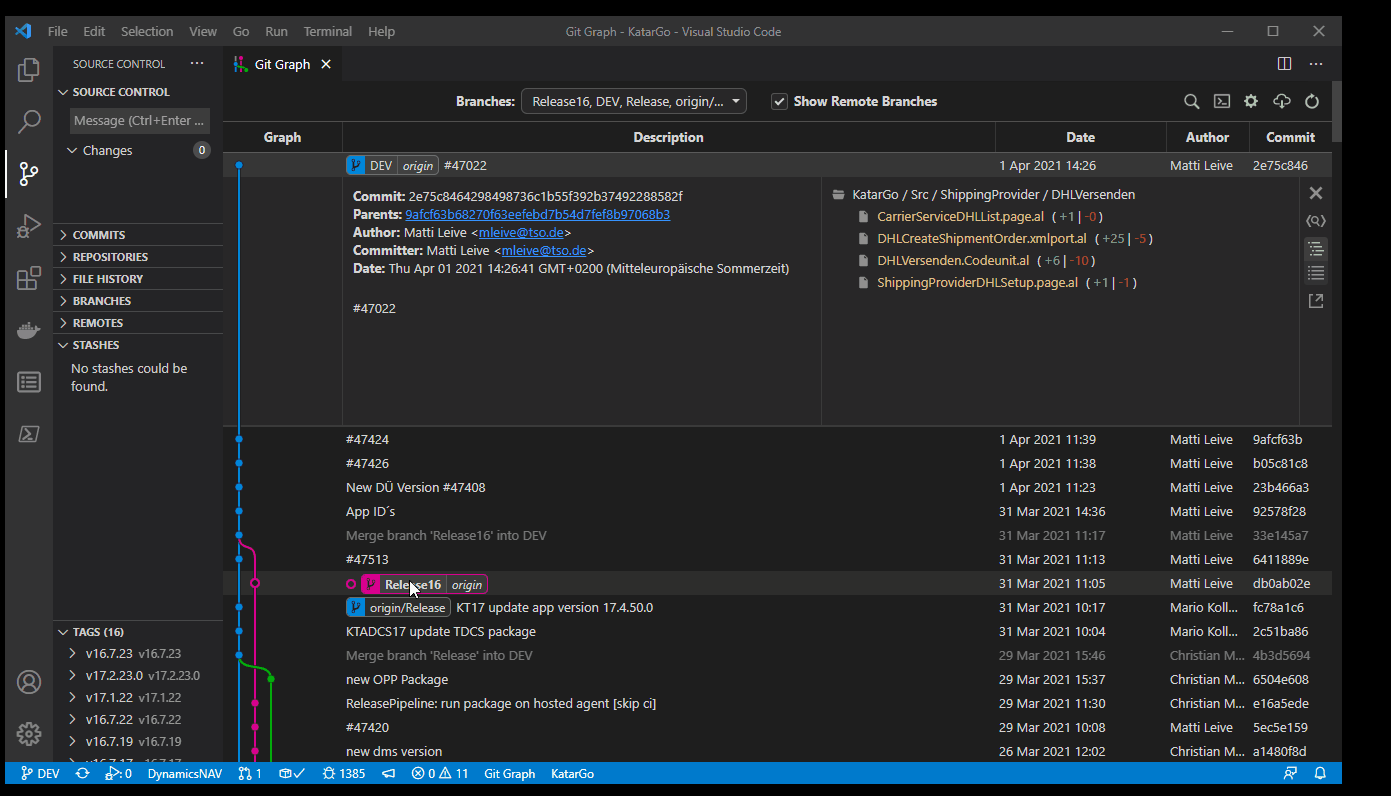This screenshot has height=796, width=1391.
Task: Open Source Control views ellipsis menu
Action: [197, 64]
